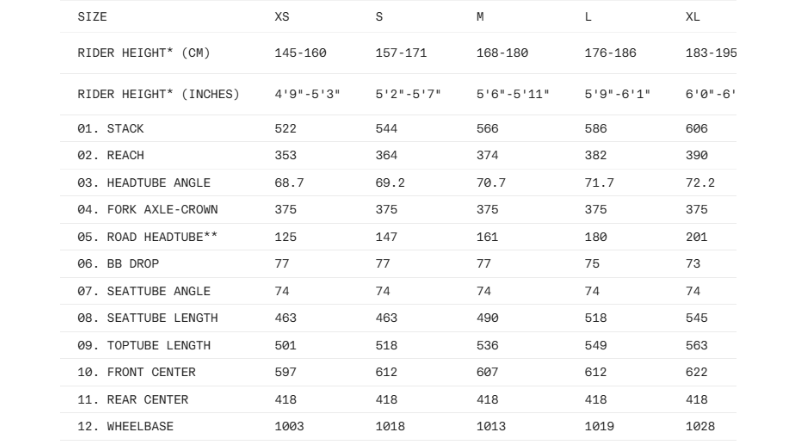Select the L size column header

[588, 17]
